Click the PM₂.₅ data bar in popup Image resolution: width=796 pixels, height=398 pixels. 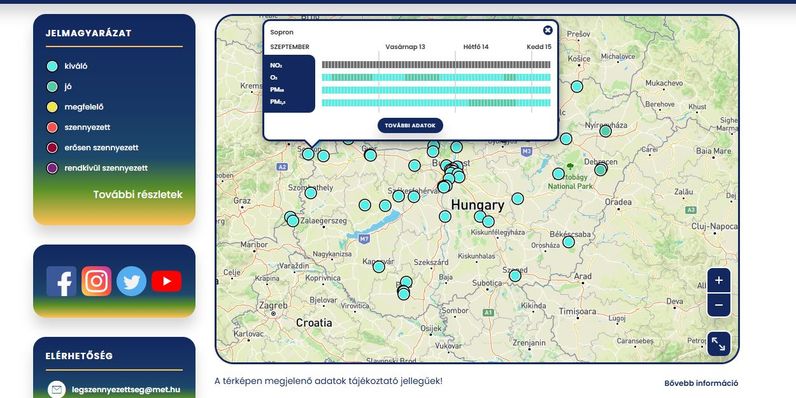pyautogui.click(x=436, y=103)
